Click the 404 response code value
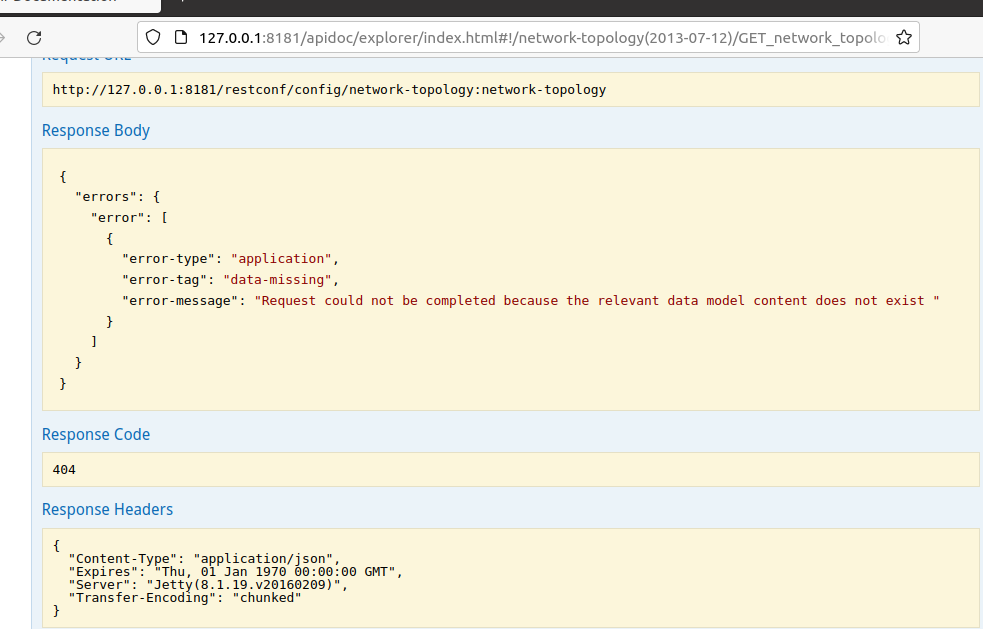The image size is (983, 629). pyautogui.click(x=65, y=469)
